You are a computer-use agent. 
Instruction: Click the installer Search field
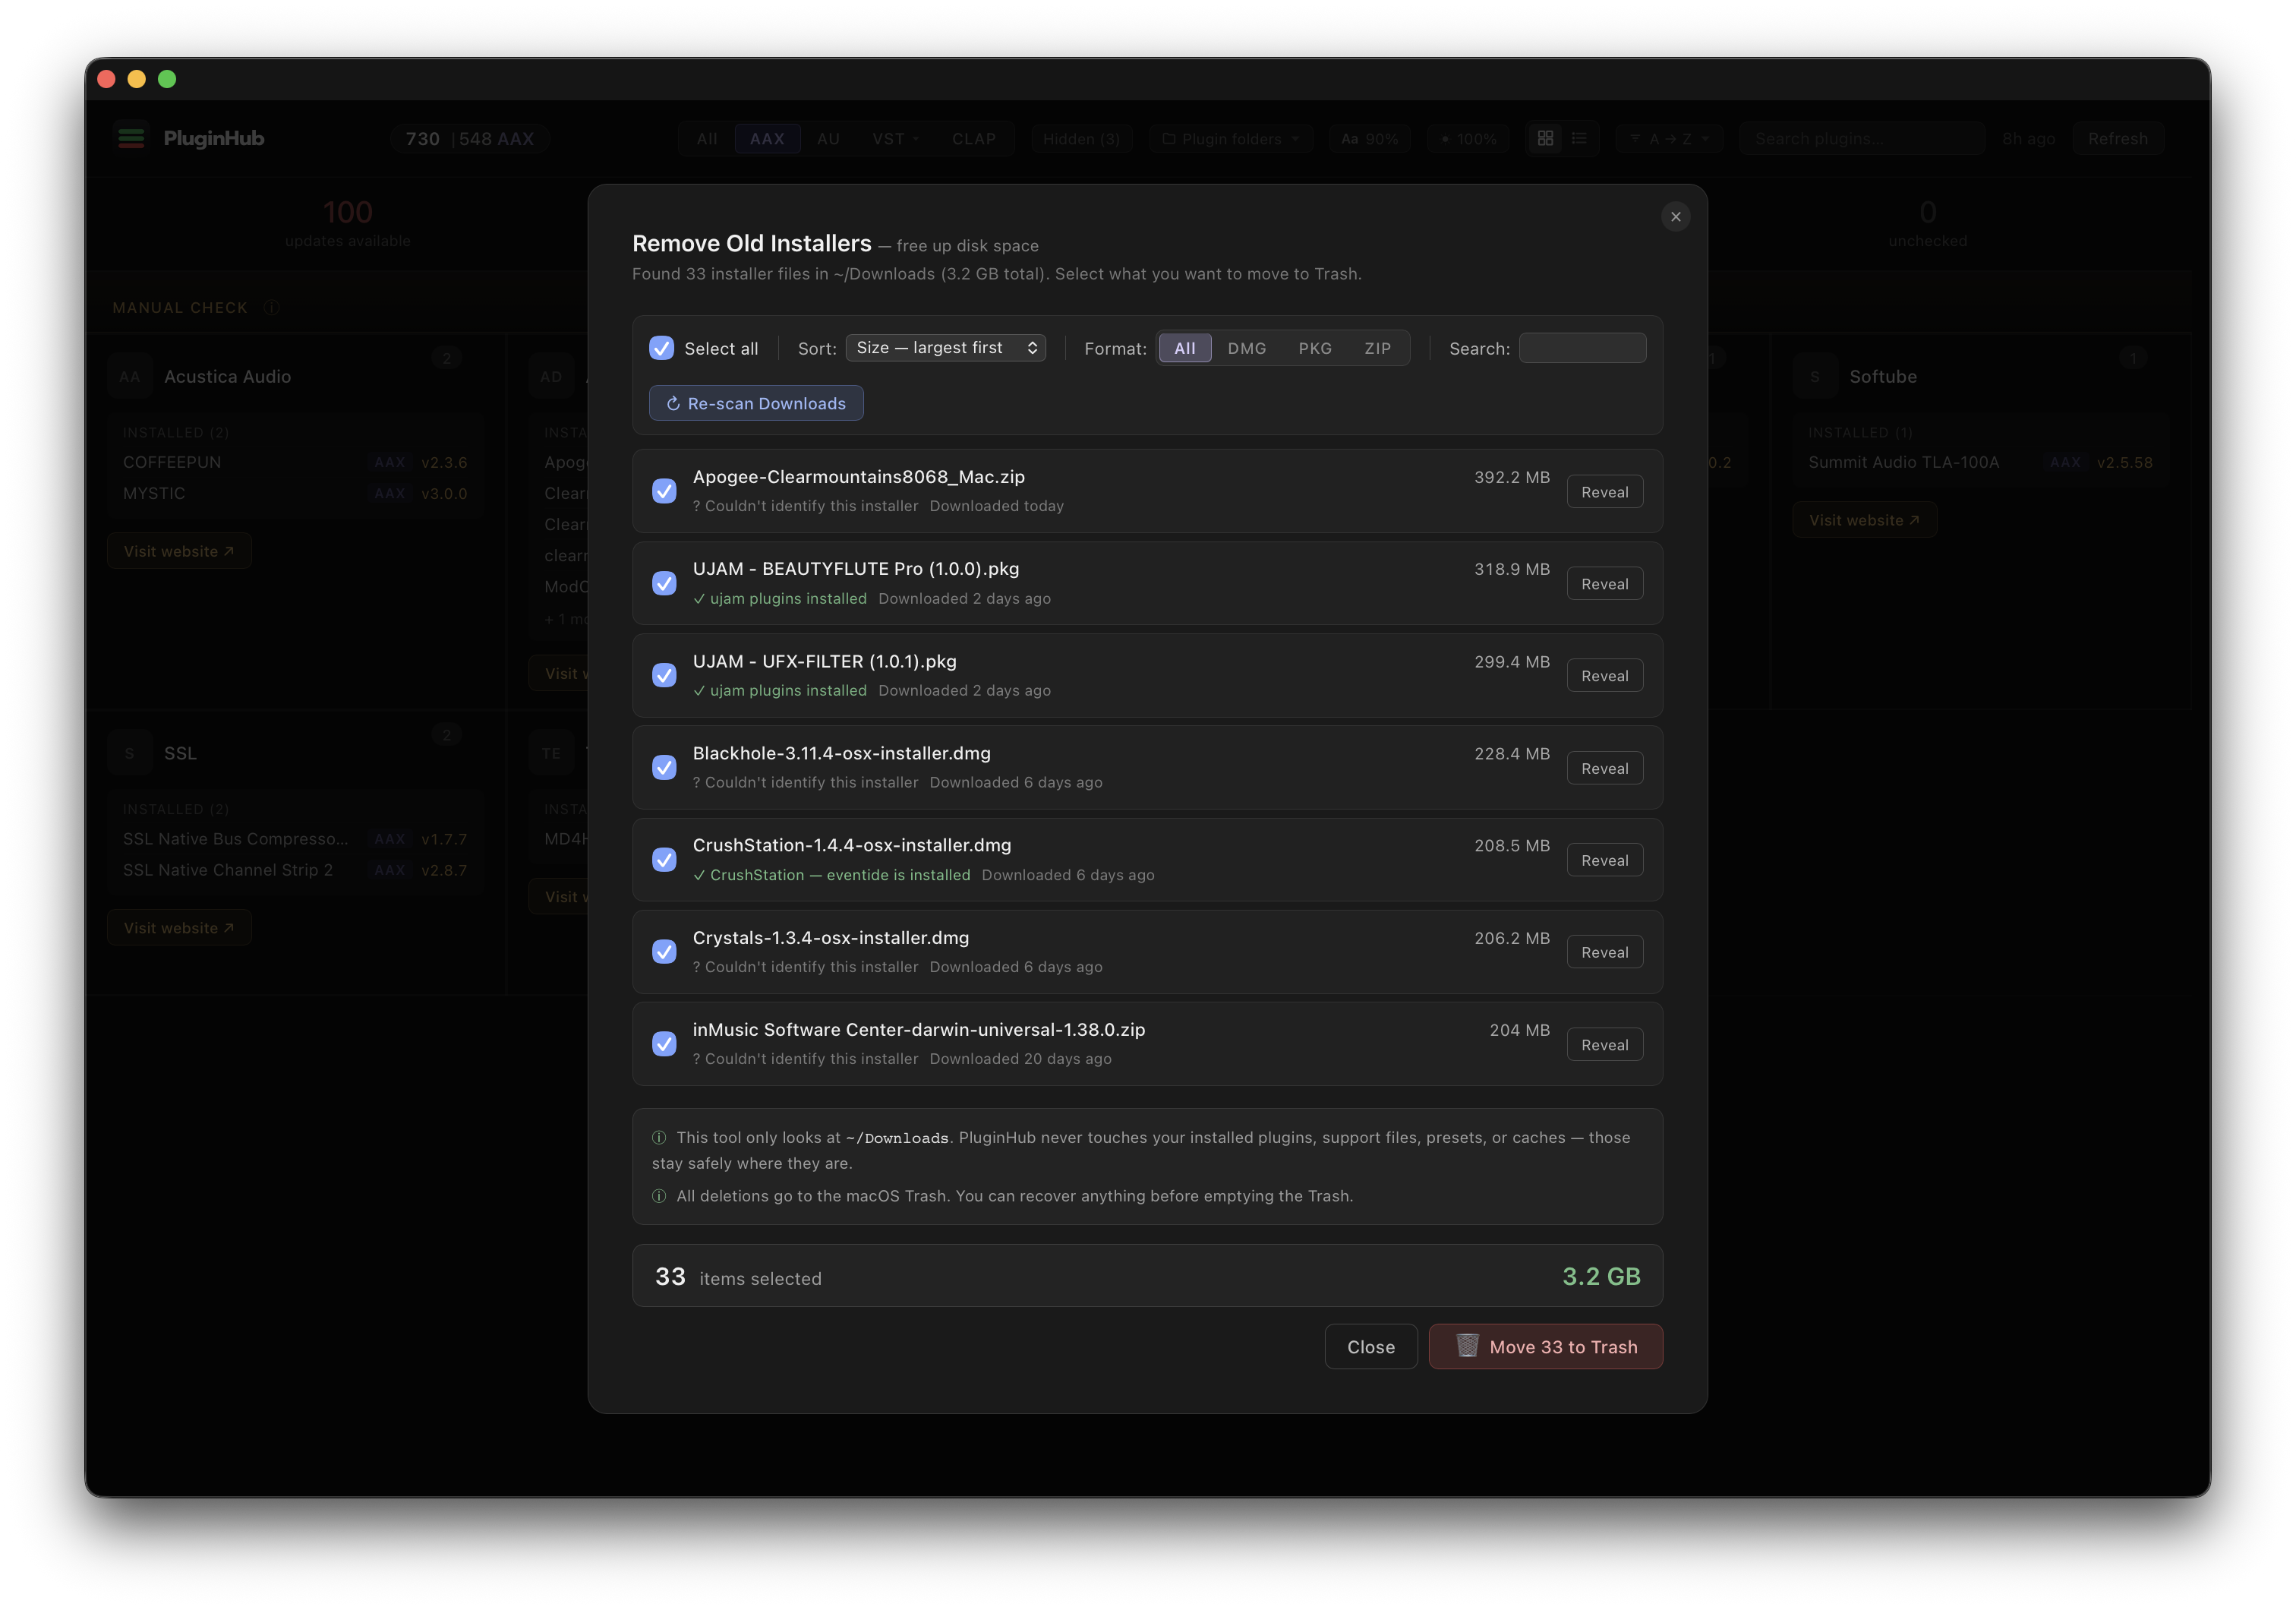[x=1582, y=348]
